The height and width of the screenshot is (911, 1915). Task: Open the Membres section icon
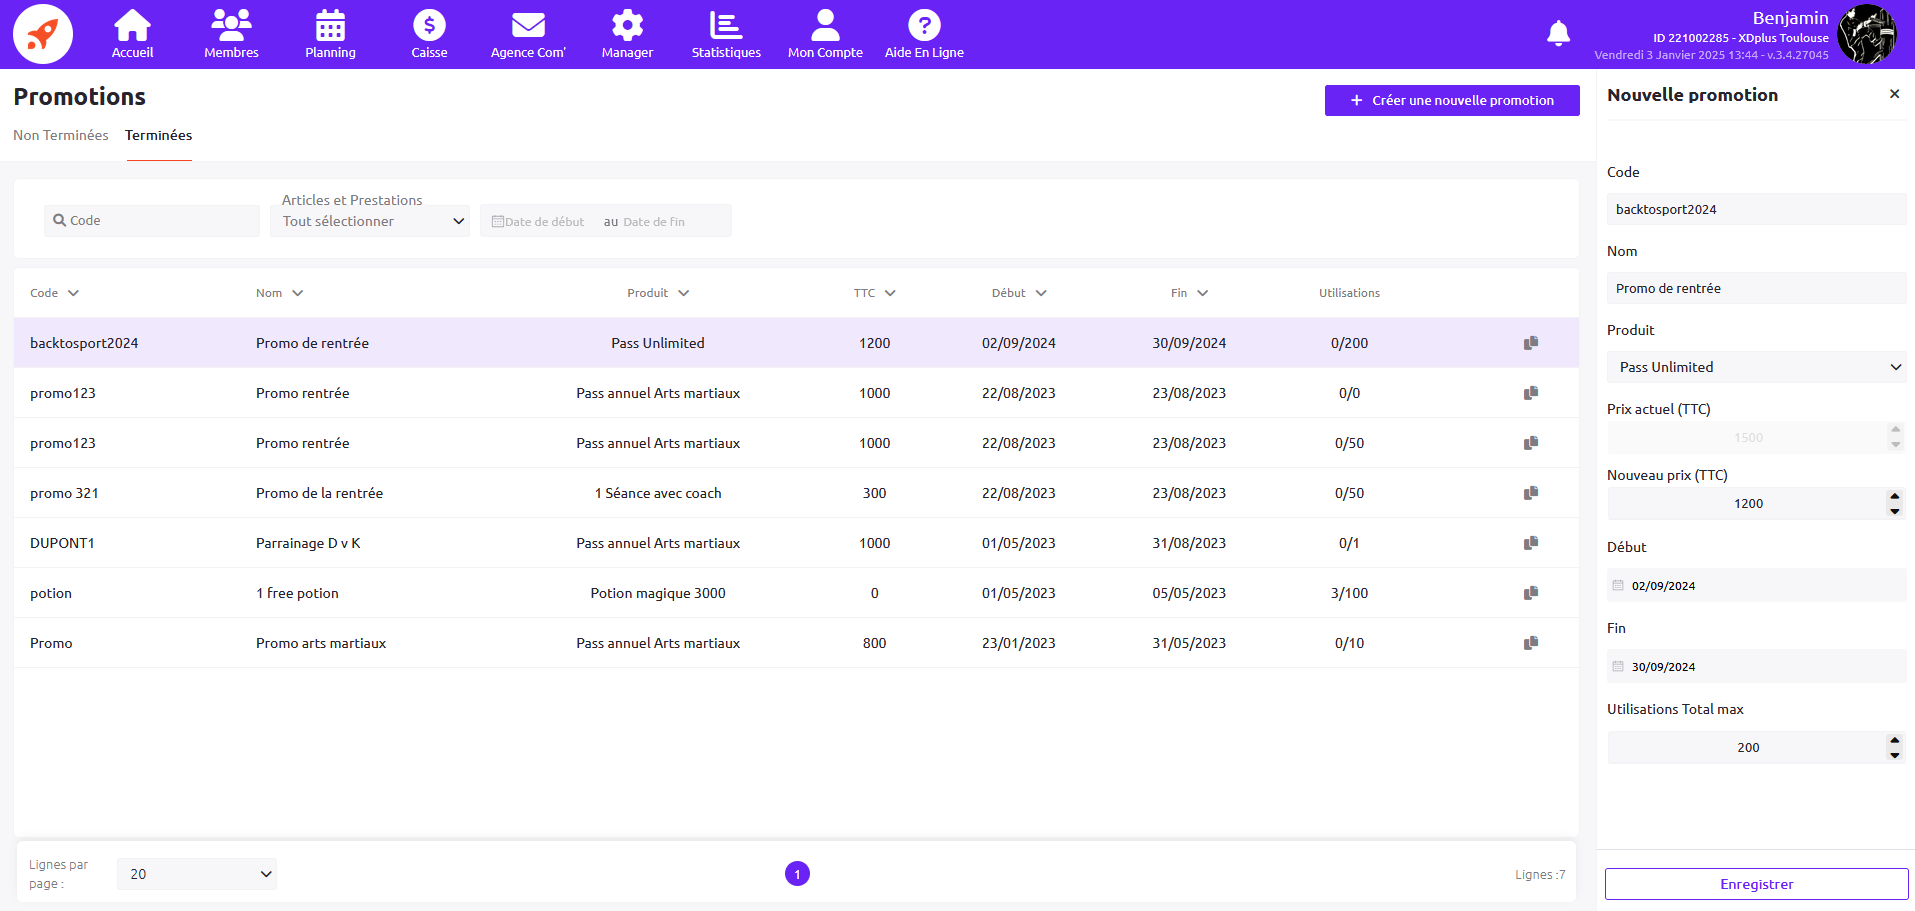pyautogui.click(x=231, y=26)
